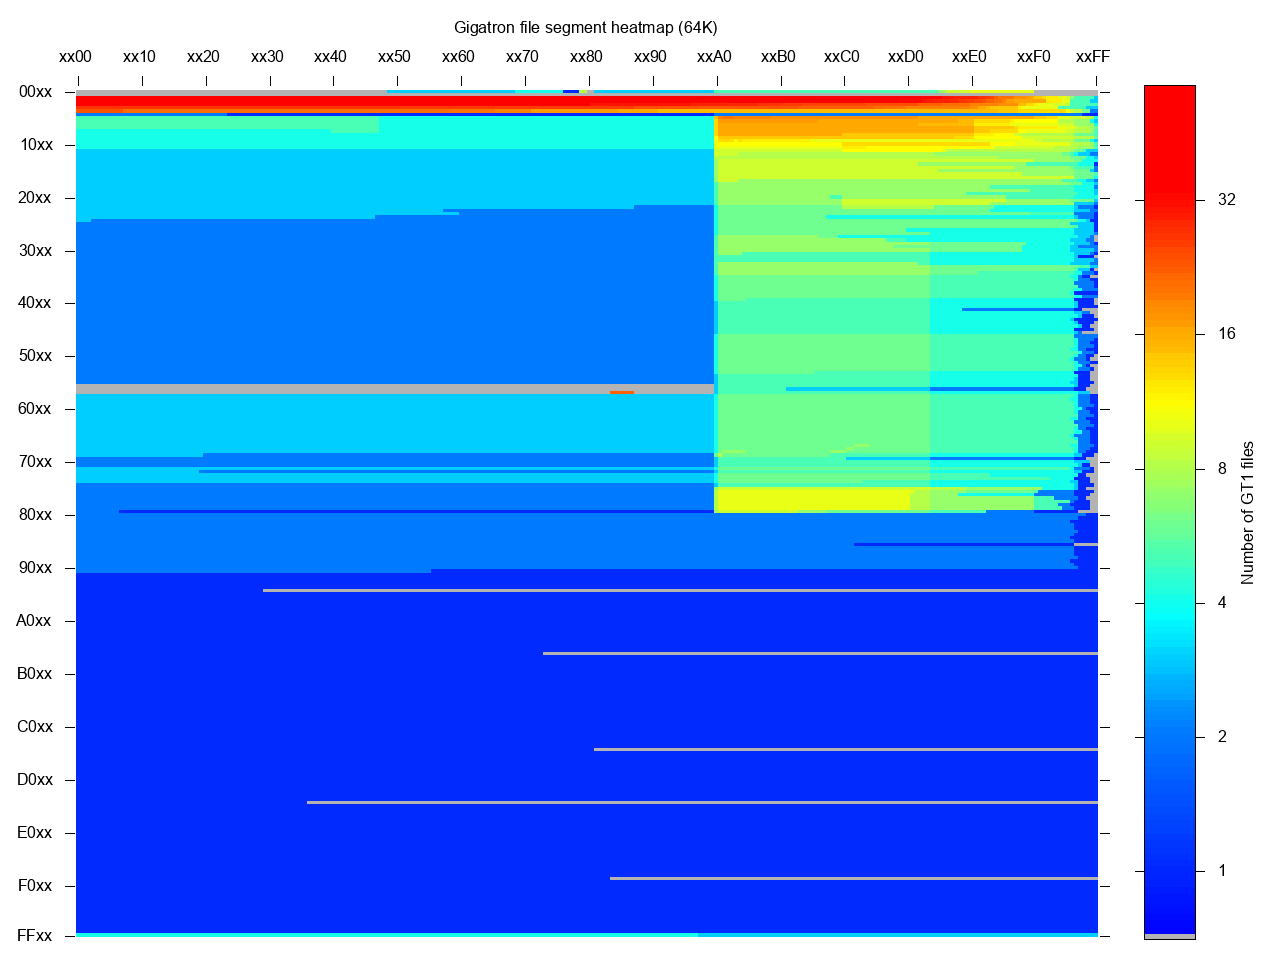This screenshot has height=960, width=1280.
Task: Select the xxB0 column label
Action: (x=778, y=57)
